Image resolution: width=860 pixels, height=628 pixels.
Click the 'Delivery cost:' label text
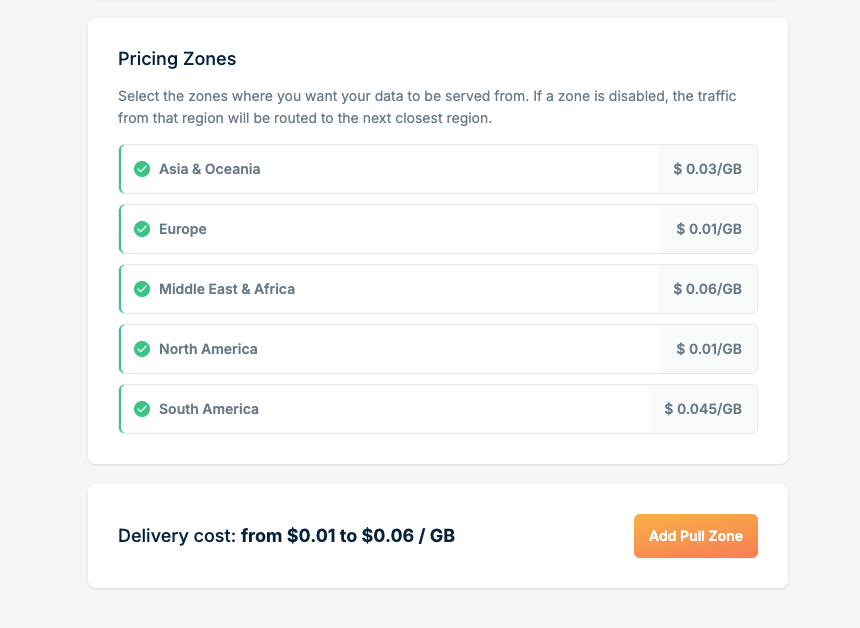(177, 536)
